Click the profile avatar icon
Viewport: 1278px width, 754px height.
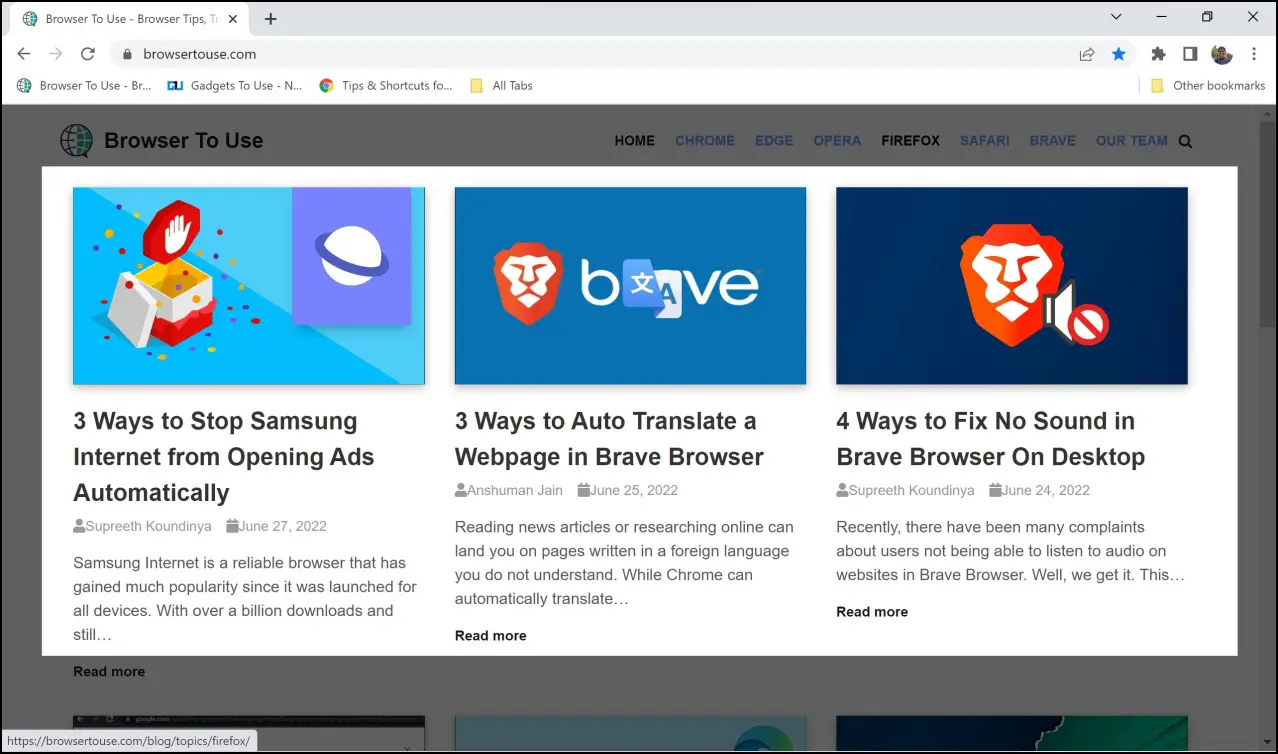pyautogui.click(x=1222, y=54)
